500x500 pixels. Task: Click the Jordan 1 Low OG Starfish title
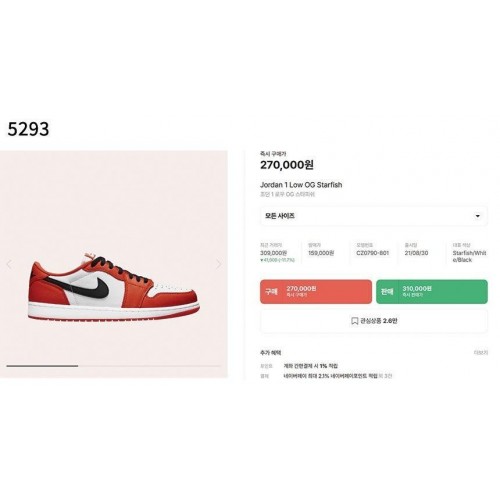click(x=301, y=185)
